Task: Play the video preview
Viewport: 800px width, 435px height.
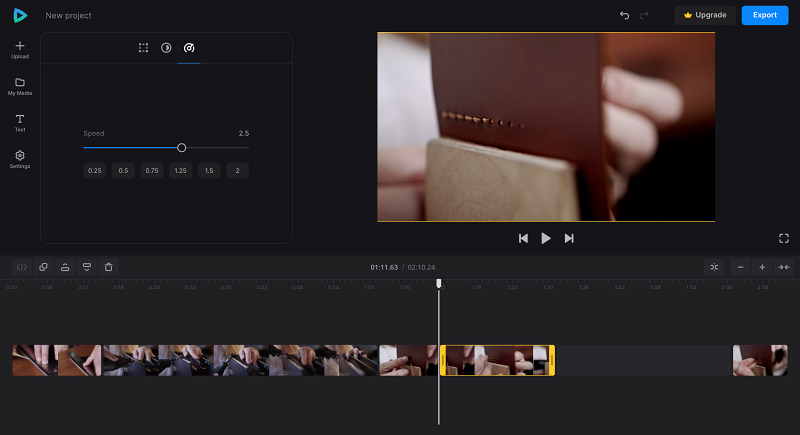Action: click(546, 239)
